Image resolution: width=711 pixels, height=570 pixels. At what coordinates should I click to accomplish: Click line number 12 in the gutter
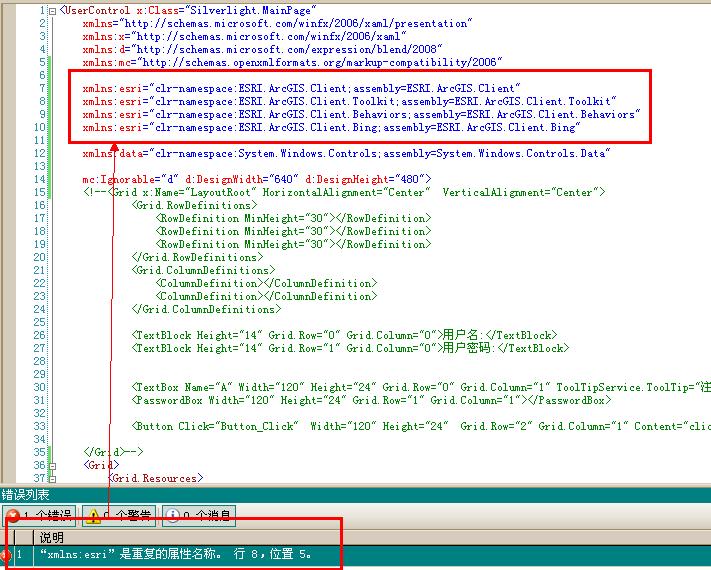coord(40,154)
